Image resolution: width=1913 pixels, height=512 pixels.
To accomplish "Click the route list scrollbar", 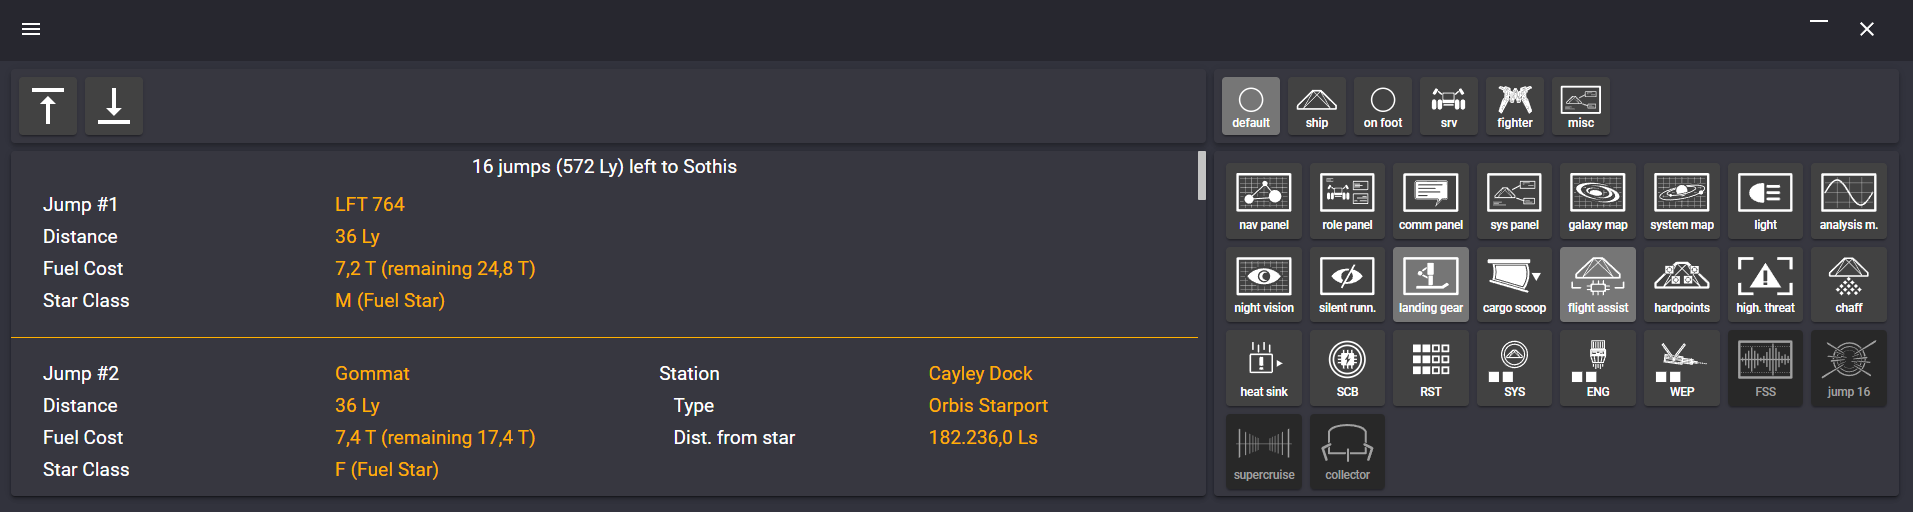I will pos(1201,176).
